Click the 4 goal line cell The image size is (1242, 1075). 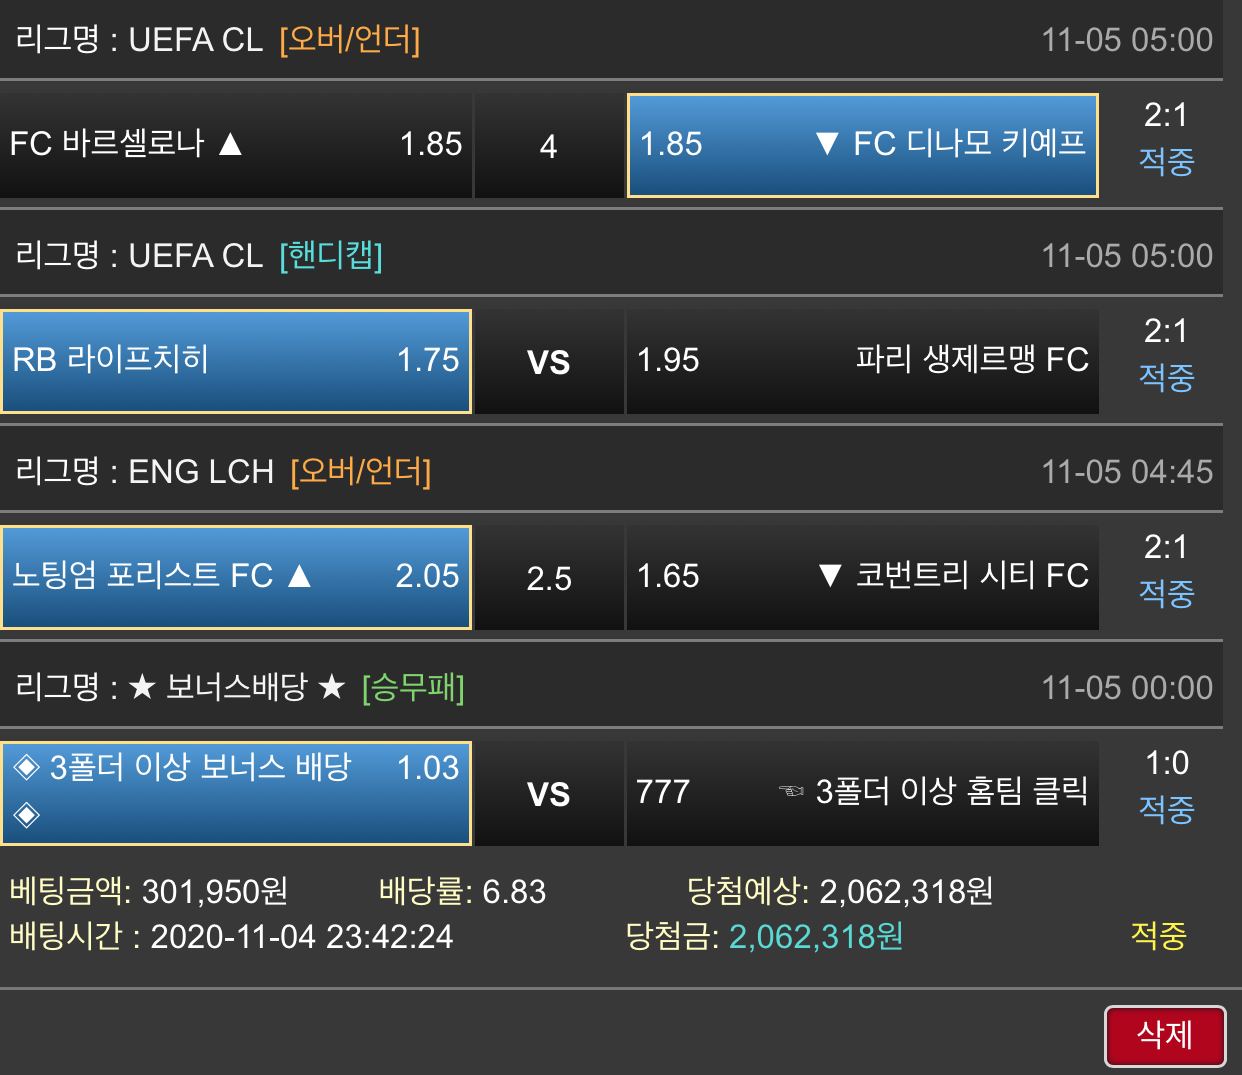click(548, 147)
